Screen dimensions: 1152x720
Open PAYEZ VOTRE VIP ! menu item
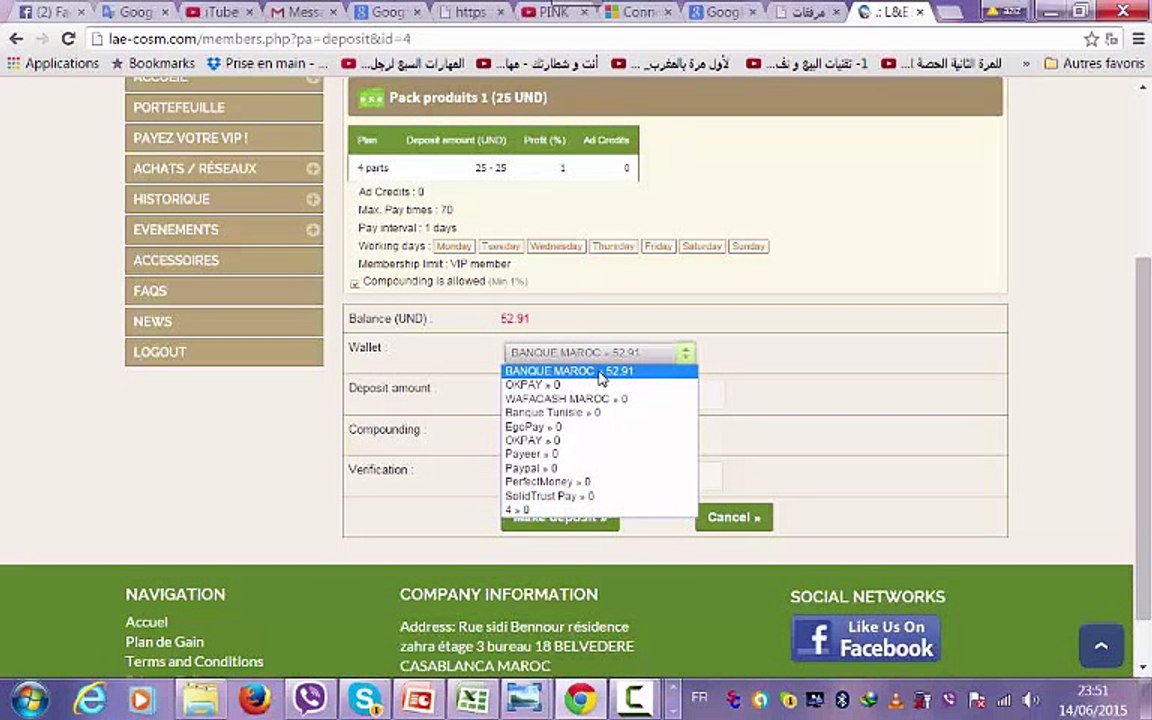click(x=224, y=138)
